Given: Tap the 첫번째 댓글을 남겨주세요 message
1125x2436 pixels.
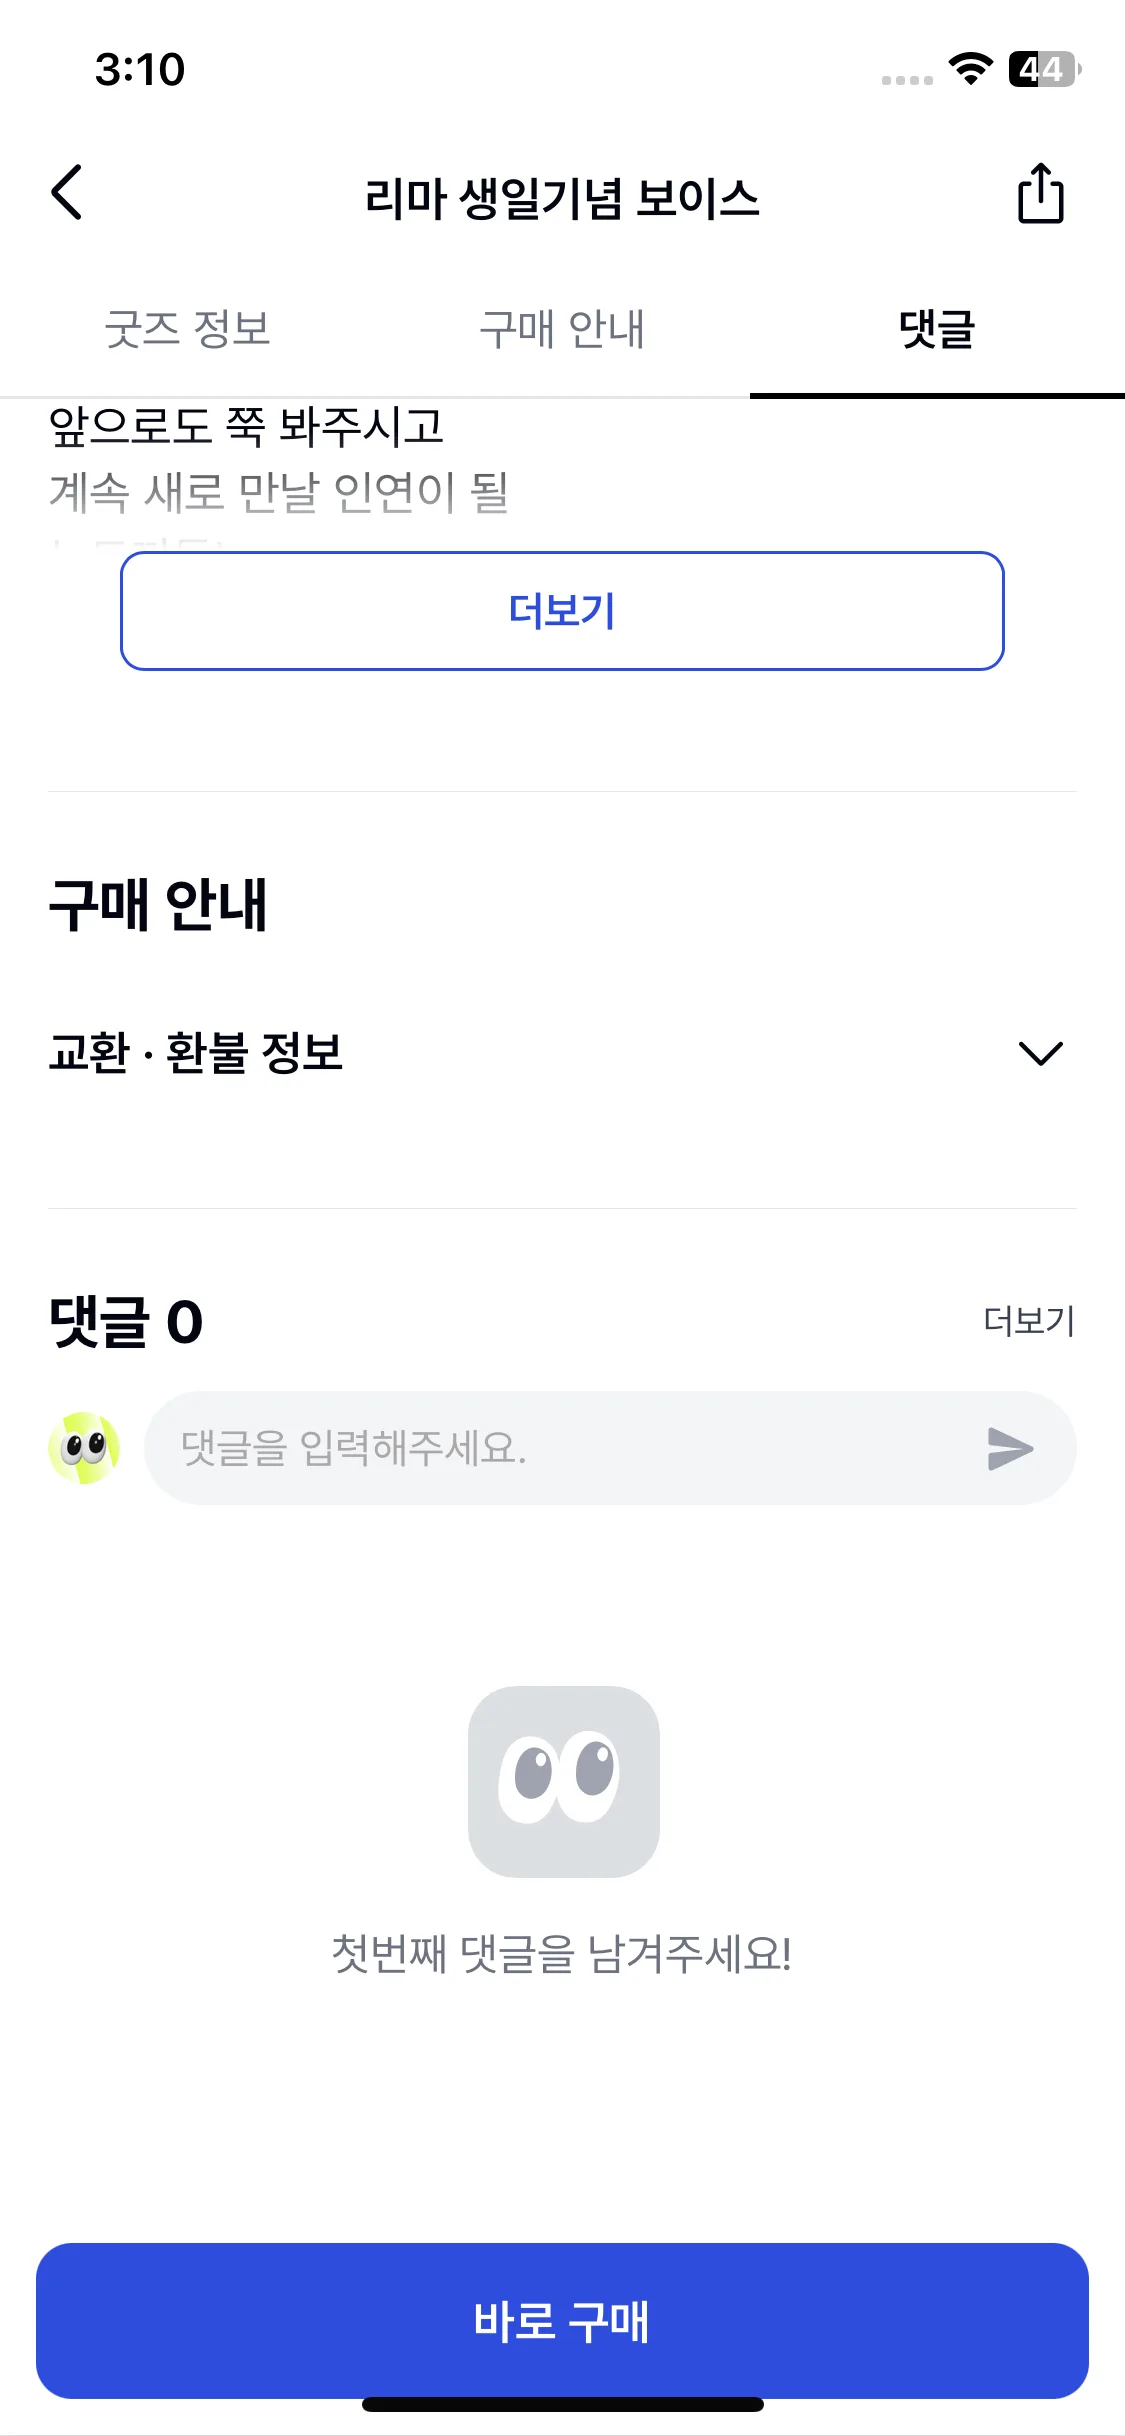Looking at the screenshot, I should [x=562, y=1953].
